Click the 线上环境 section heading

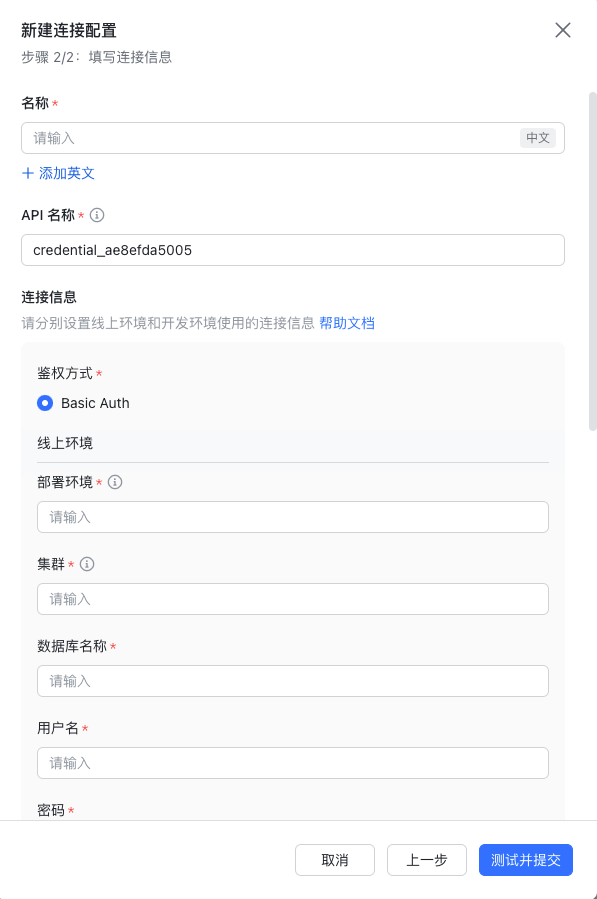point(65,443)
